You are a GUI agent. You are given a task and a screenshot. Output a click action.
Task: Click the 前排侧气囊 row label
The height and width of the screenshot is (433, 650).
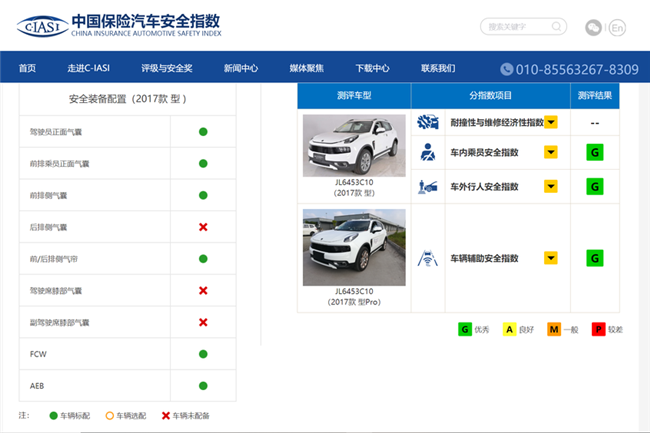click(x=48, y=196)
